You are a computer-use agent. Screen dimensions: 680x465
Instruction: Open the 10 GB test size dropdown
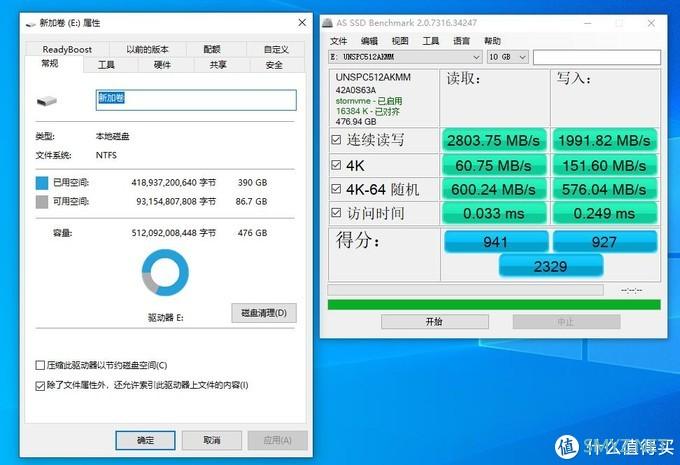coord(507,57)
